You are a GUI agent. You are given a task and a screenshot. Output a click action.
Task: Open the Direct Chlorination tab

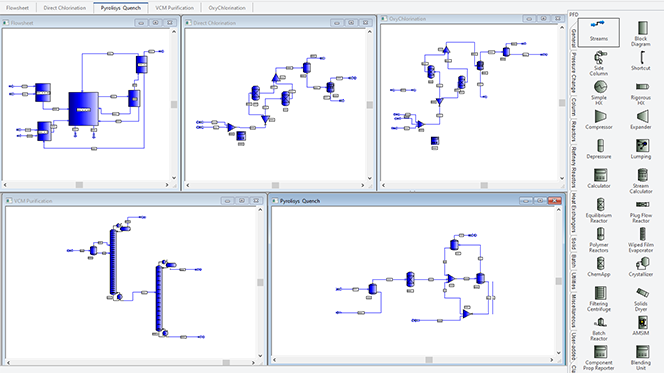[64, 8]
